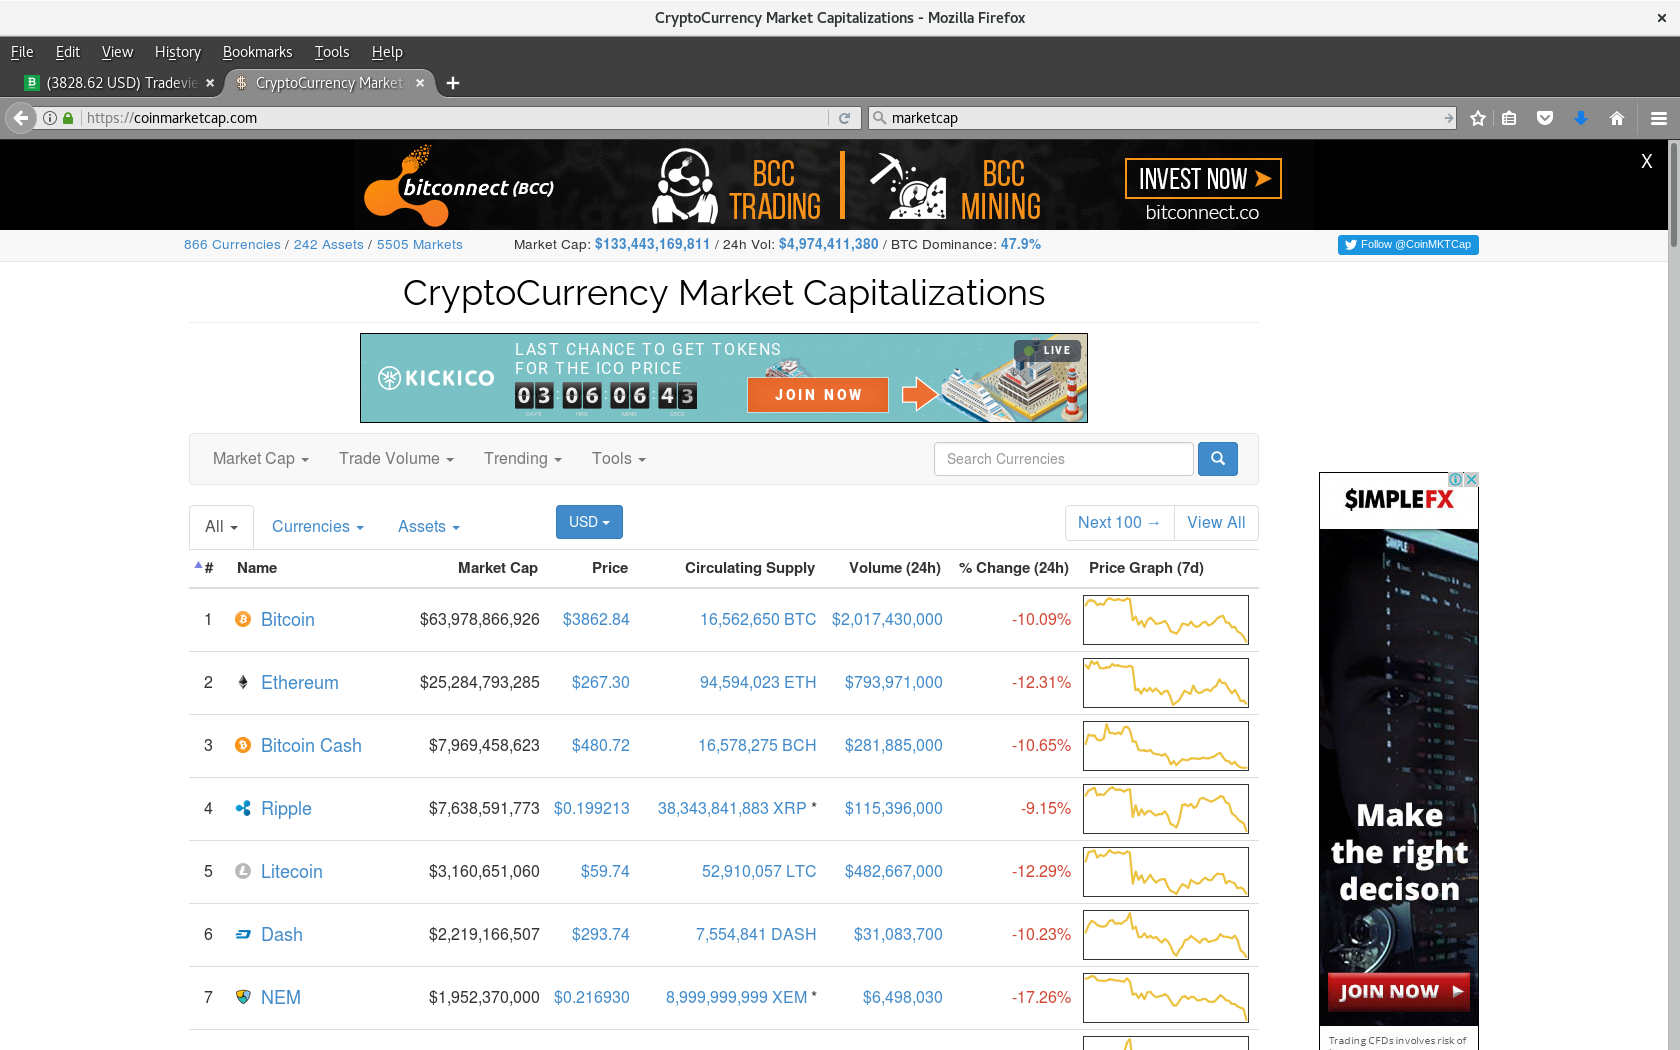Dismiss bitconnect banner with X
The height and width of the screenshot is (1050, 1680).
1646,161
